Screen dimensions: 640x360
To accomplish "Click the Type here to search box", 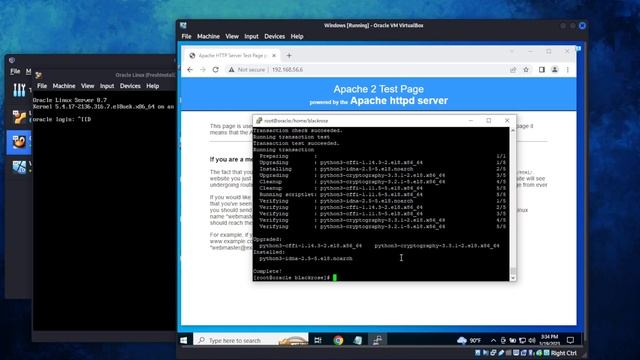I will click(x=251, y=340).
